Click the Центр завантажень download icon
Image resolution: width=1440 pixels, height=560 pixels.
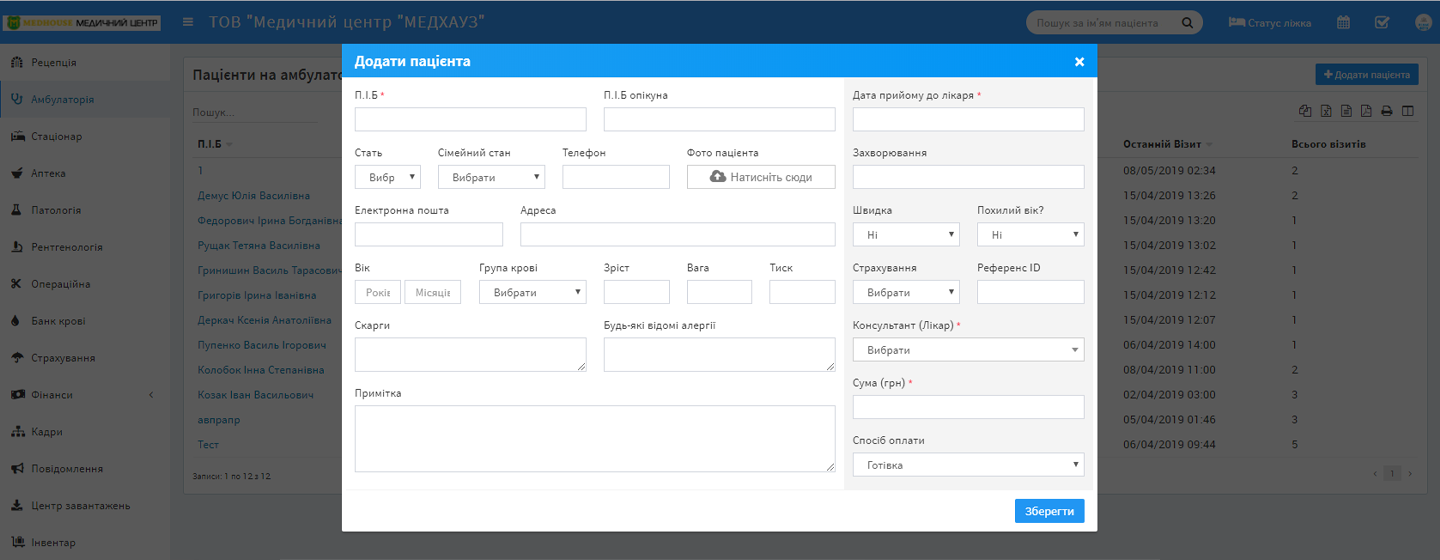point(16,506)
